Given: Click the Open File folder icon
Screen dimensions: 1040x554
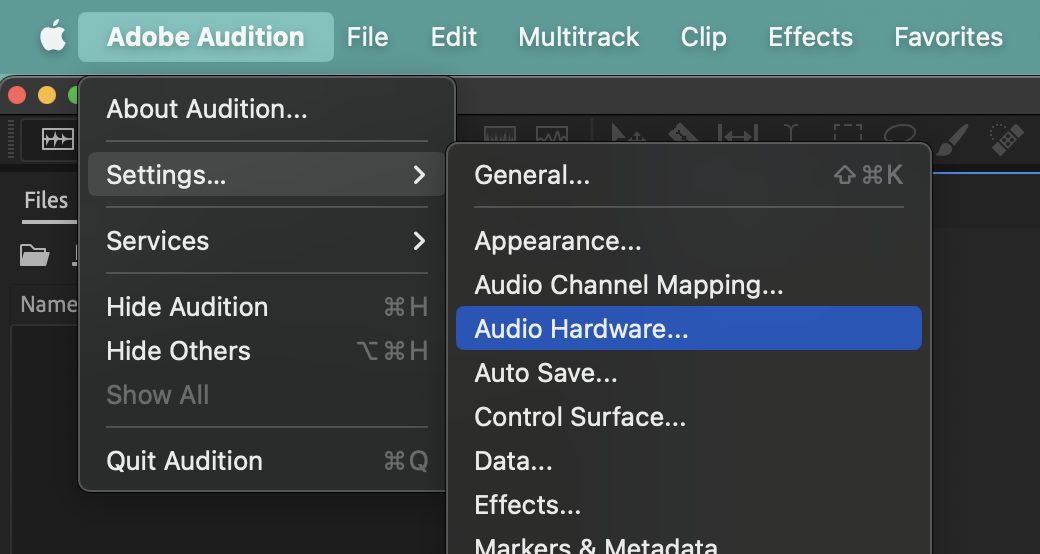Looking at the screenshot, I should click(x=34, y=255).
